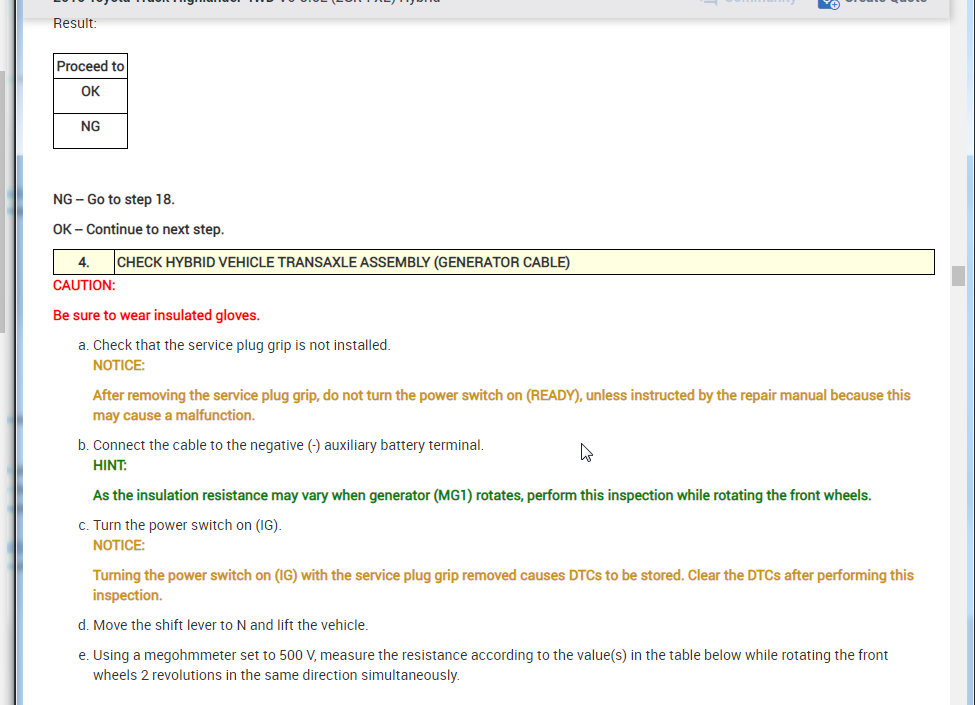The height and width of the screenshot is (705, 975).
Task: Click 'NG – Go to step 18.' text
Action: click(114, 200)
